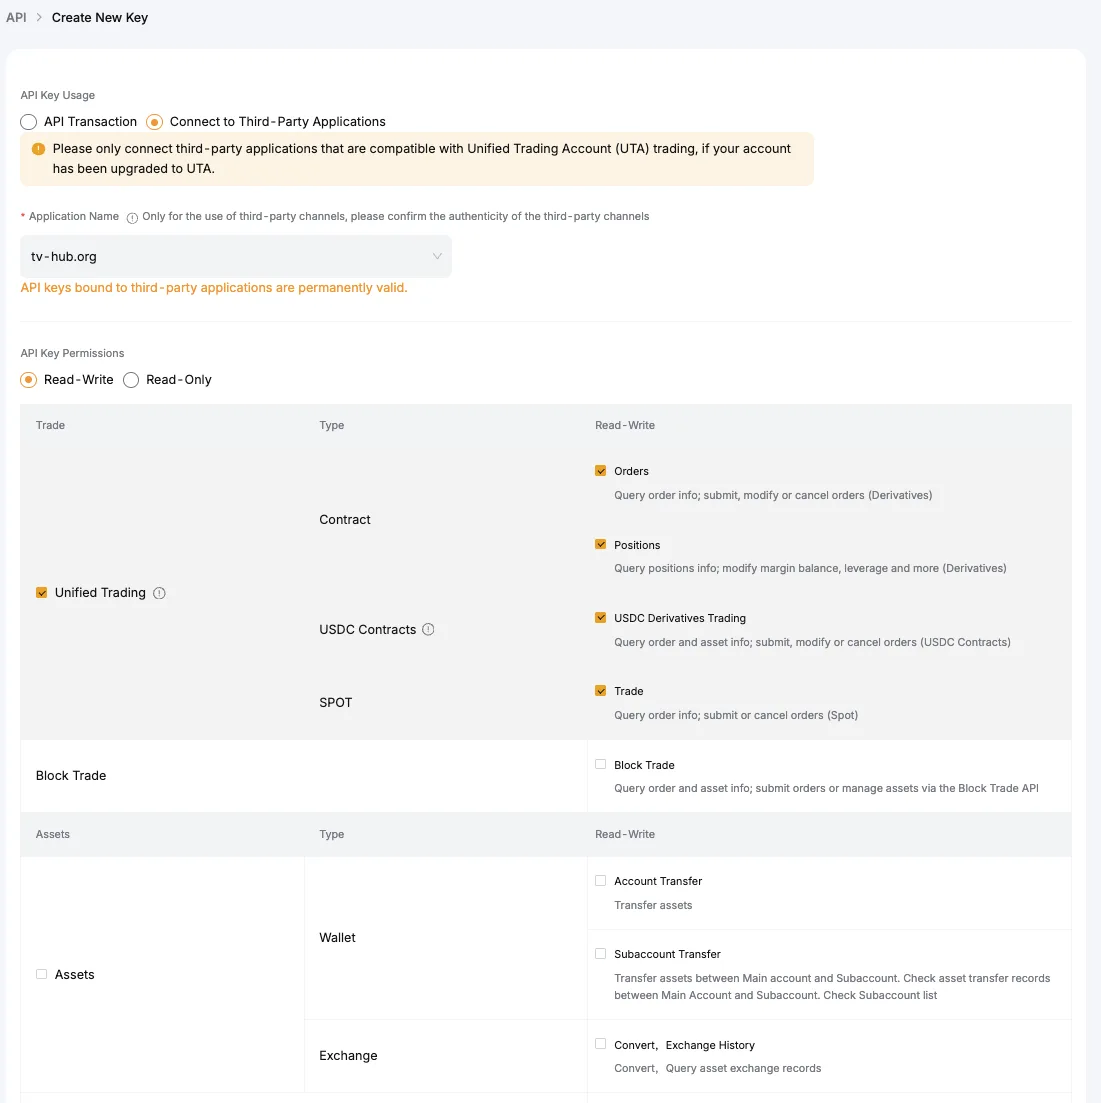Check the Assets group checkbox

42,974
